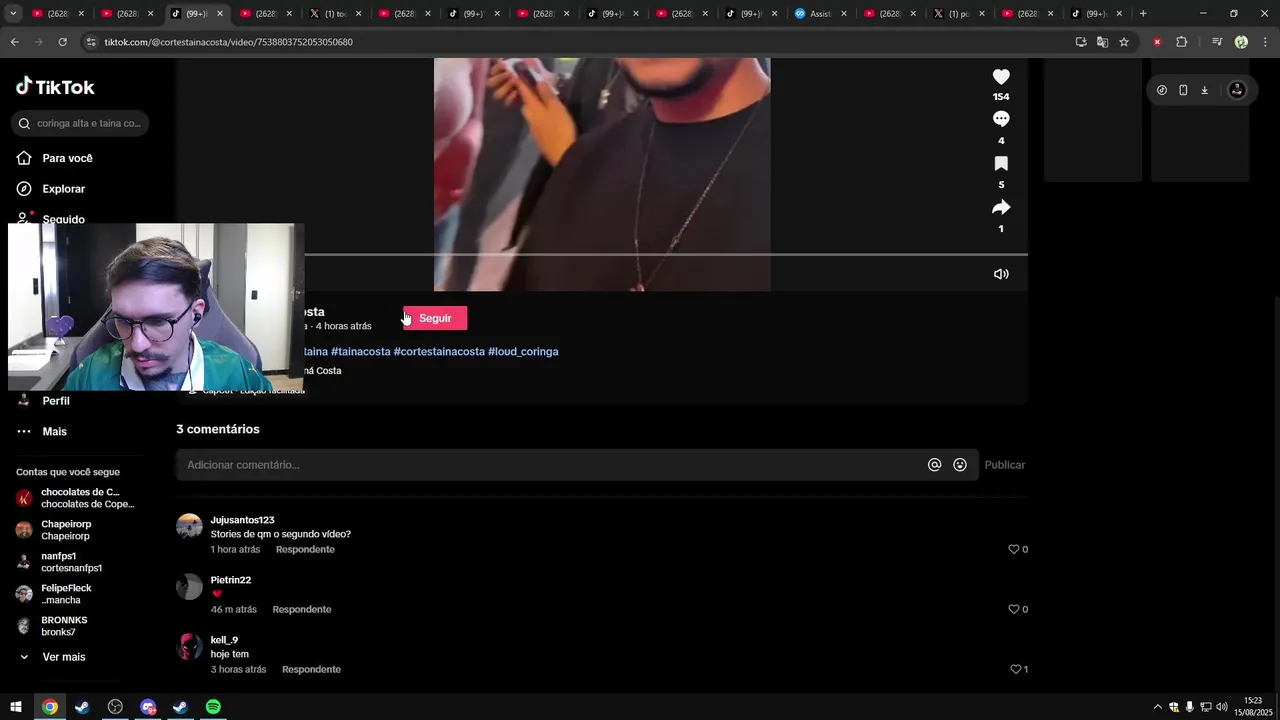Screen dimensions: 1280x720
Task: Open the phone app icon in top pill
Action: (1183, 90)
